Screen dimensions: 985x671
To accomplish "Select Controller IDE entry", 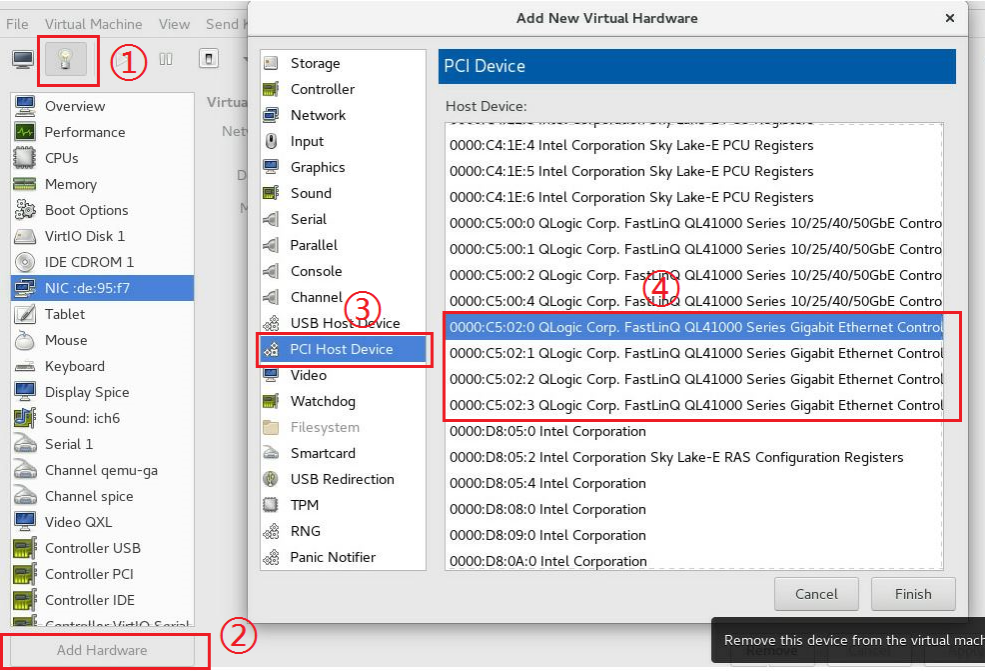I will point(102,600).
